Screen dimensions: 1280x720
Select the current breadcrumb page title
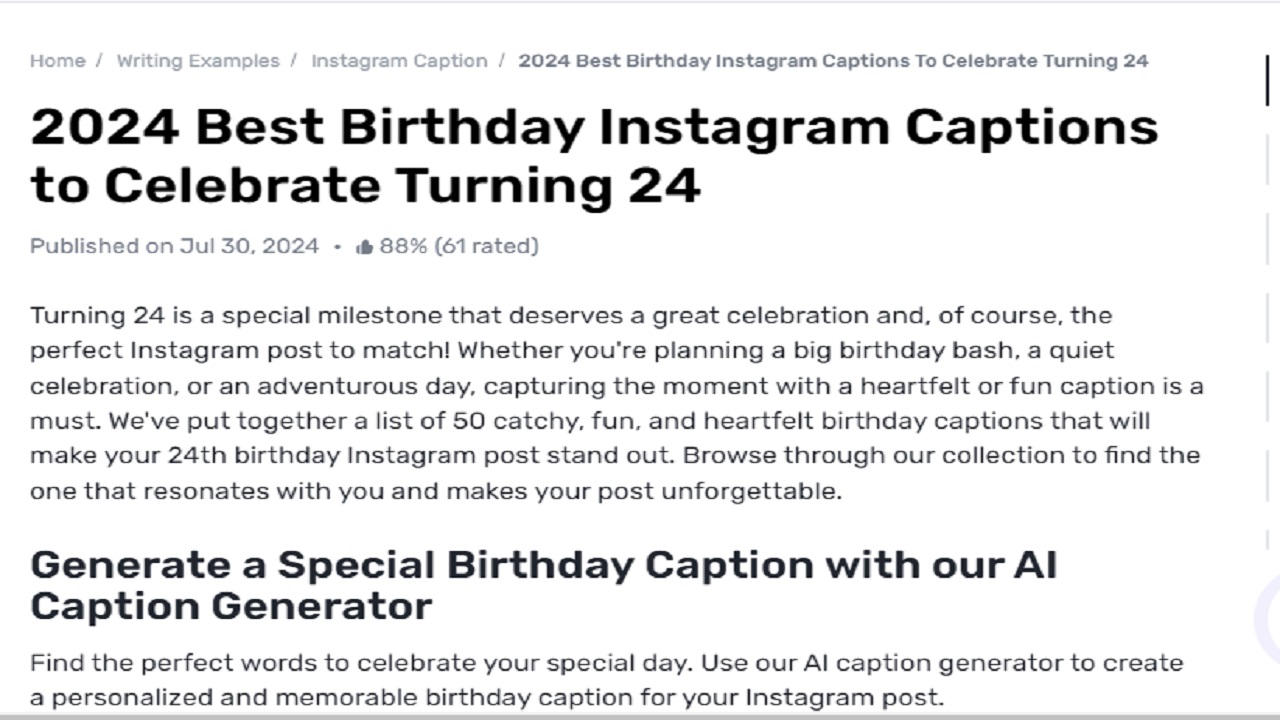(x=833, y=60)
